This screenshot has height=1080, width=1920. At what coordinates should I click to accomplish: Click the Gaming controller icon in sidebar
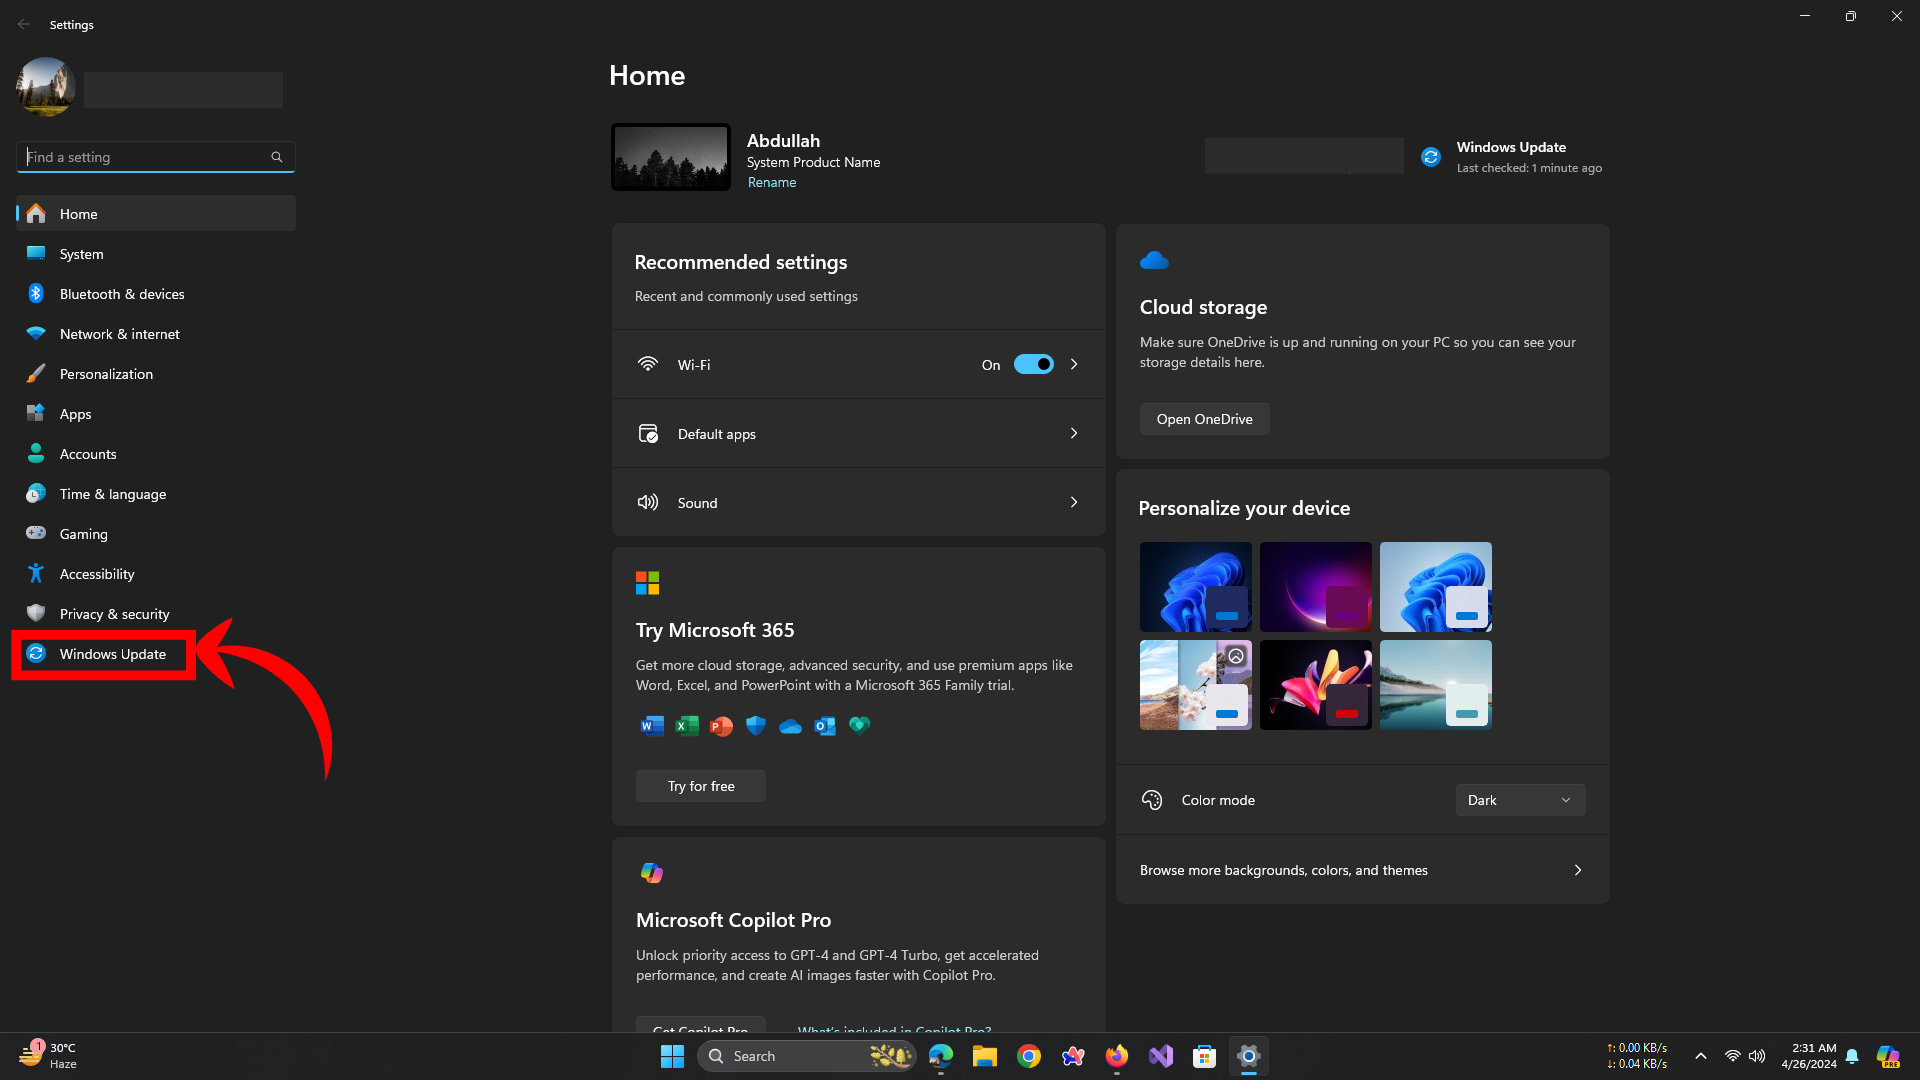36,533
